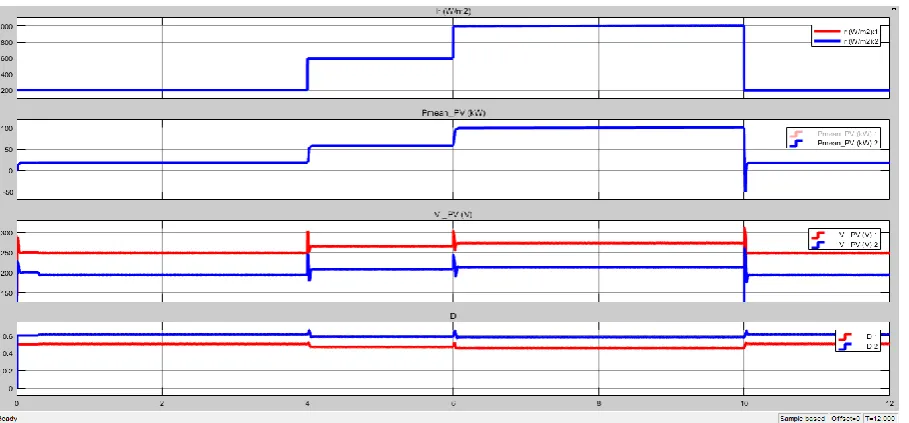Click the Pmean_PV (kW) plot title

(x=453, y=113)
